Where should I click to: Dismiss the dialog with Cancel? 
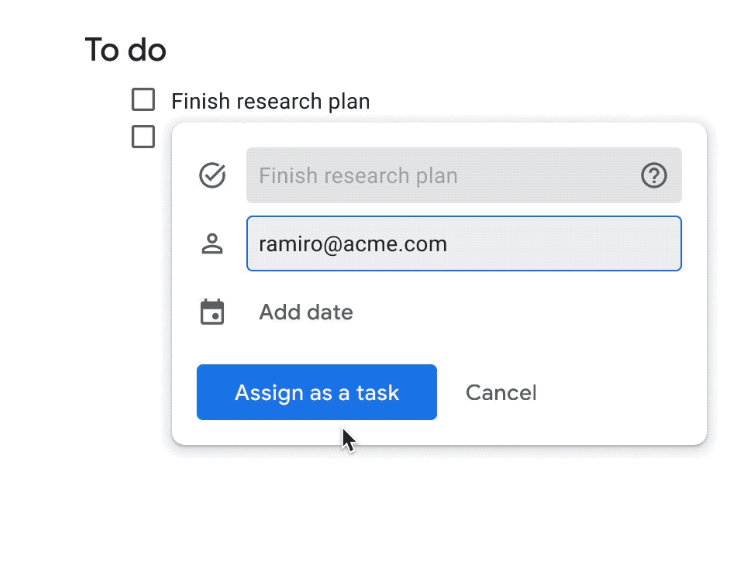tap(501, 392)
